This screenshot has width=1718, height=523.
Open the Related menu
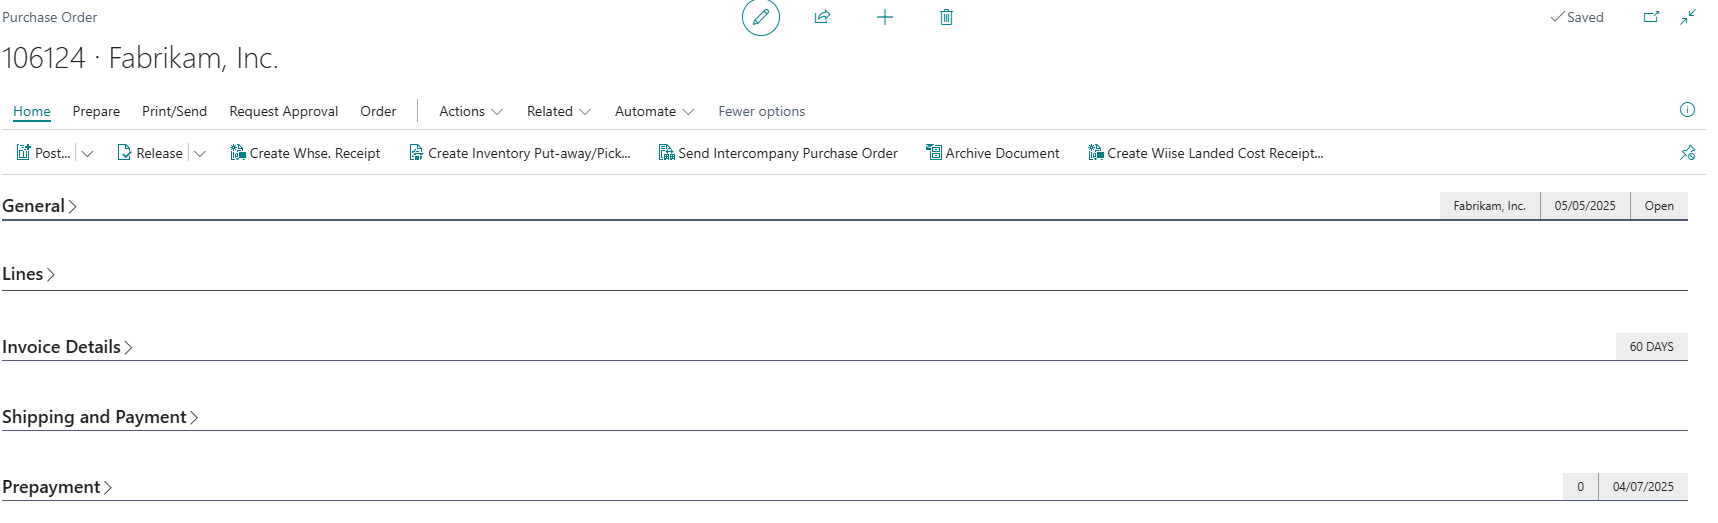pos(558,111)
